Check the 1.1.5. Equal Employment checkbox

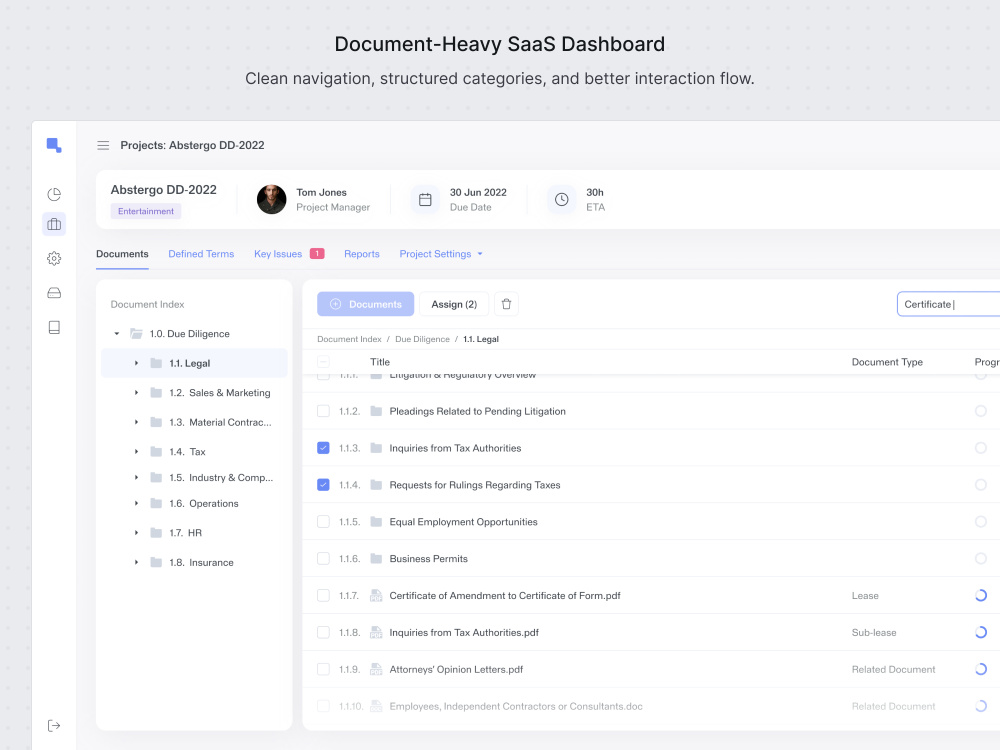click(323, 522)
